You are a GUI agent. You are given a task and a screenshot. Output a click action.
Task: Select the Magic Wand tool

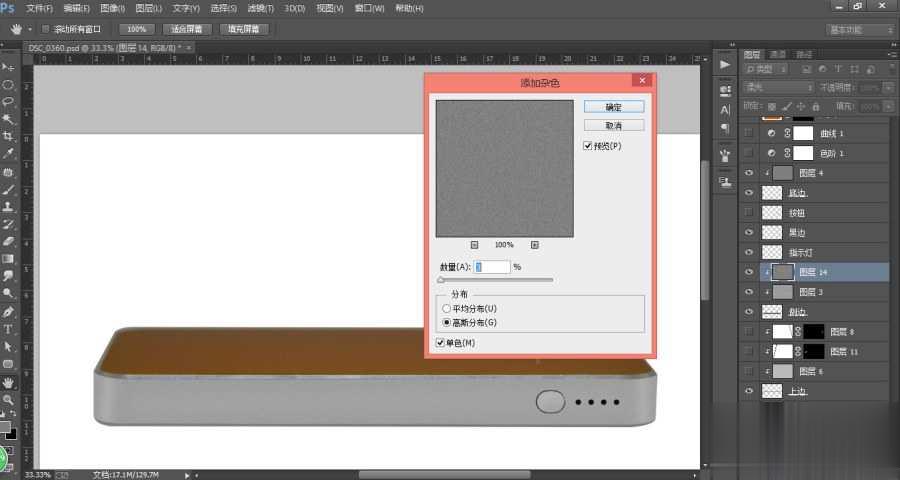(8, 119)
